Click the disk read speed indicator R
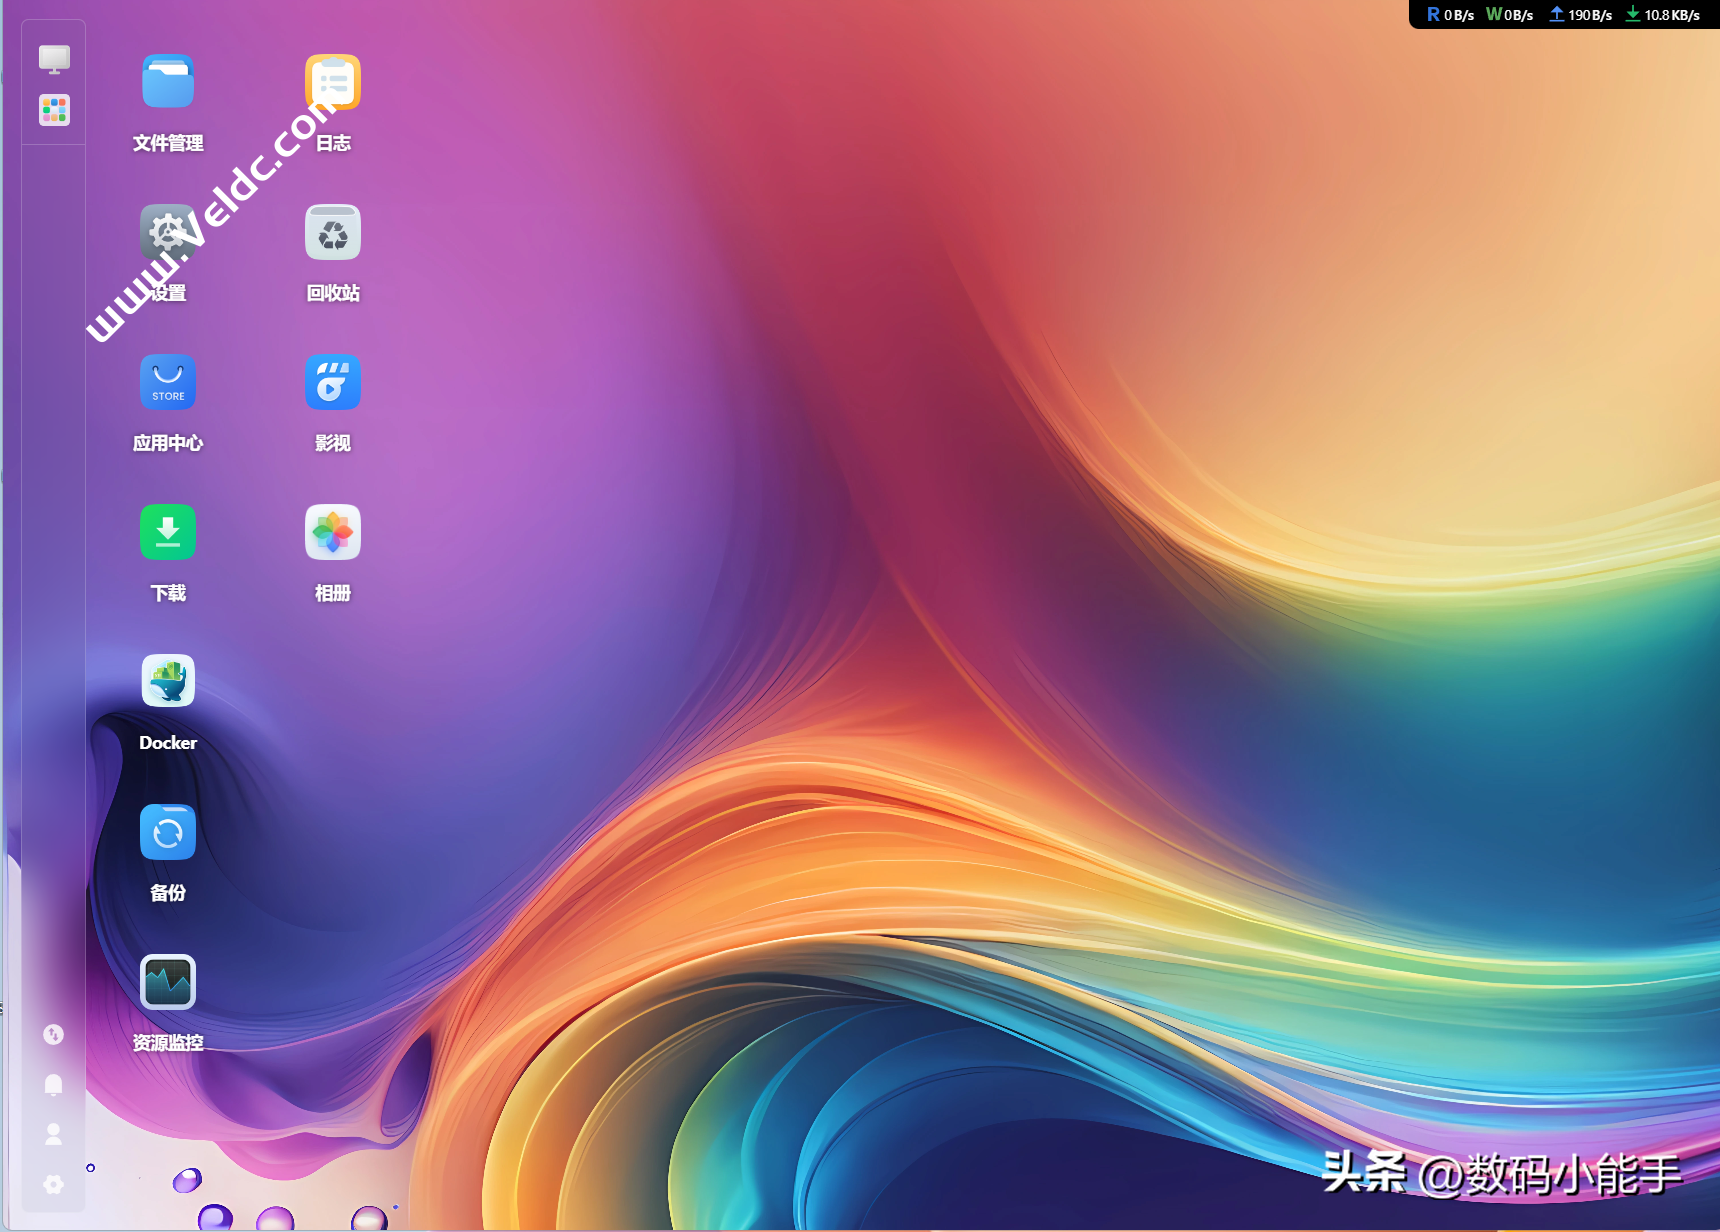The width and height of the screenshot is (1720, 1232). click(1450, 15)
